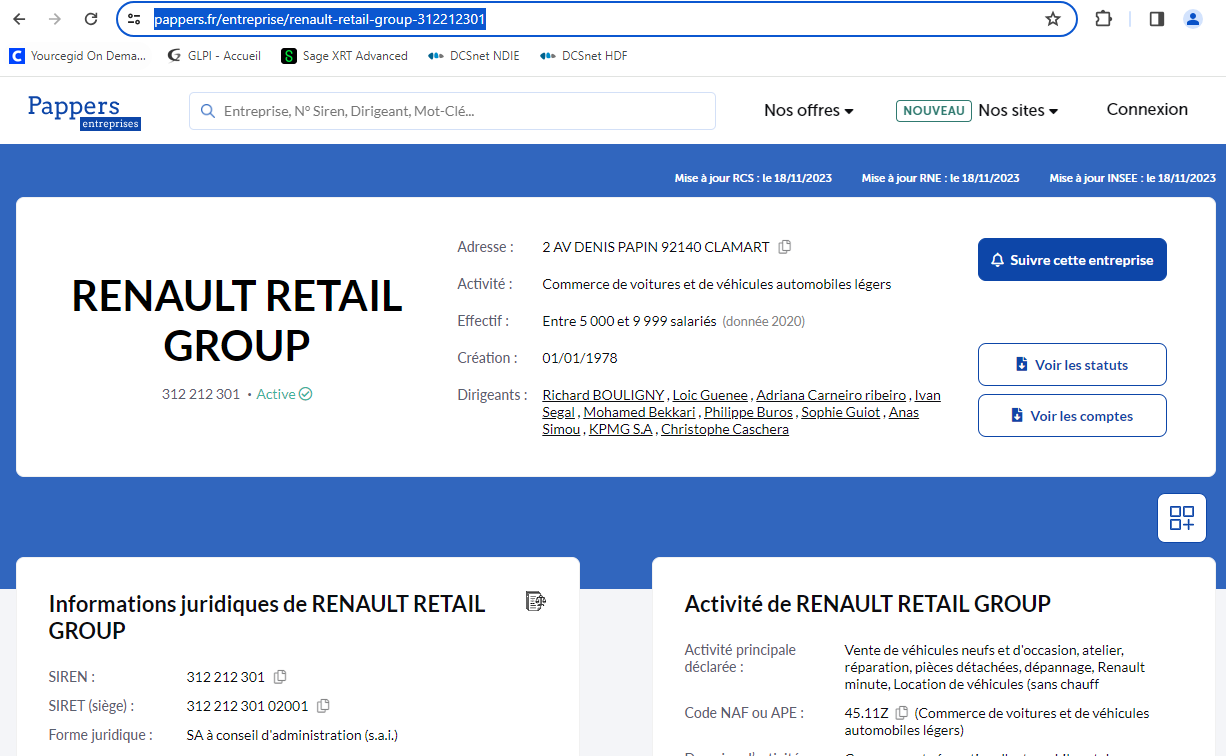Viewport: 1226px width, 756px height.
Task: Bookmark this page with the star icon
Action: pos(1053,19)
